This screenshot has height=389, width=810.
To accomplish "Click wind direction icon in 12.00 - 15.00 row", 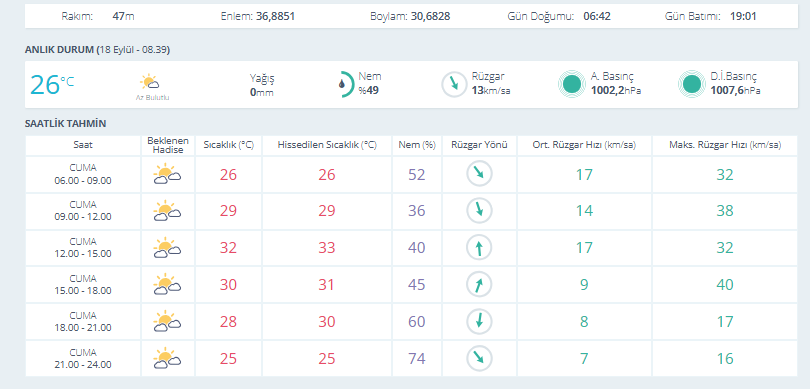I will pos(479,247).
